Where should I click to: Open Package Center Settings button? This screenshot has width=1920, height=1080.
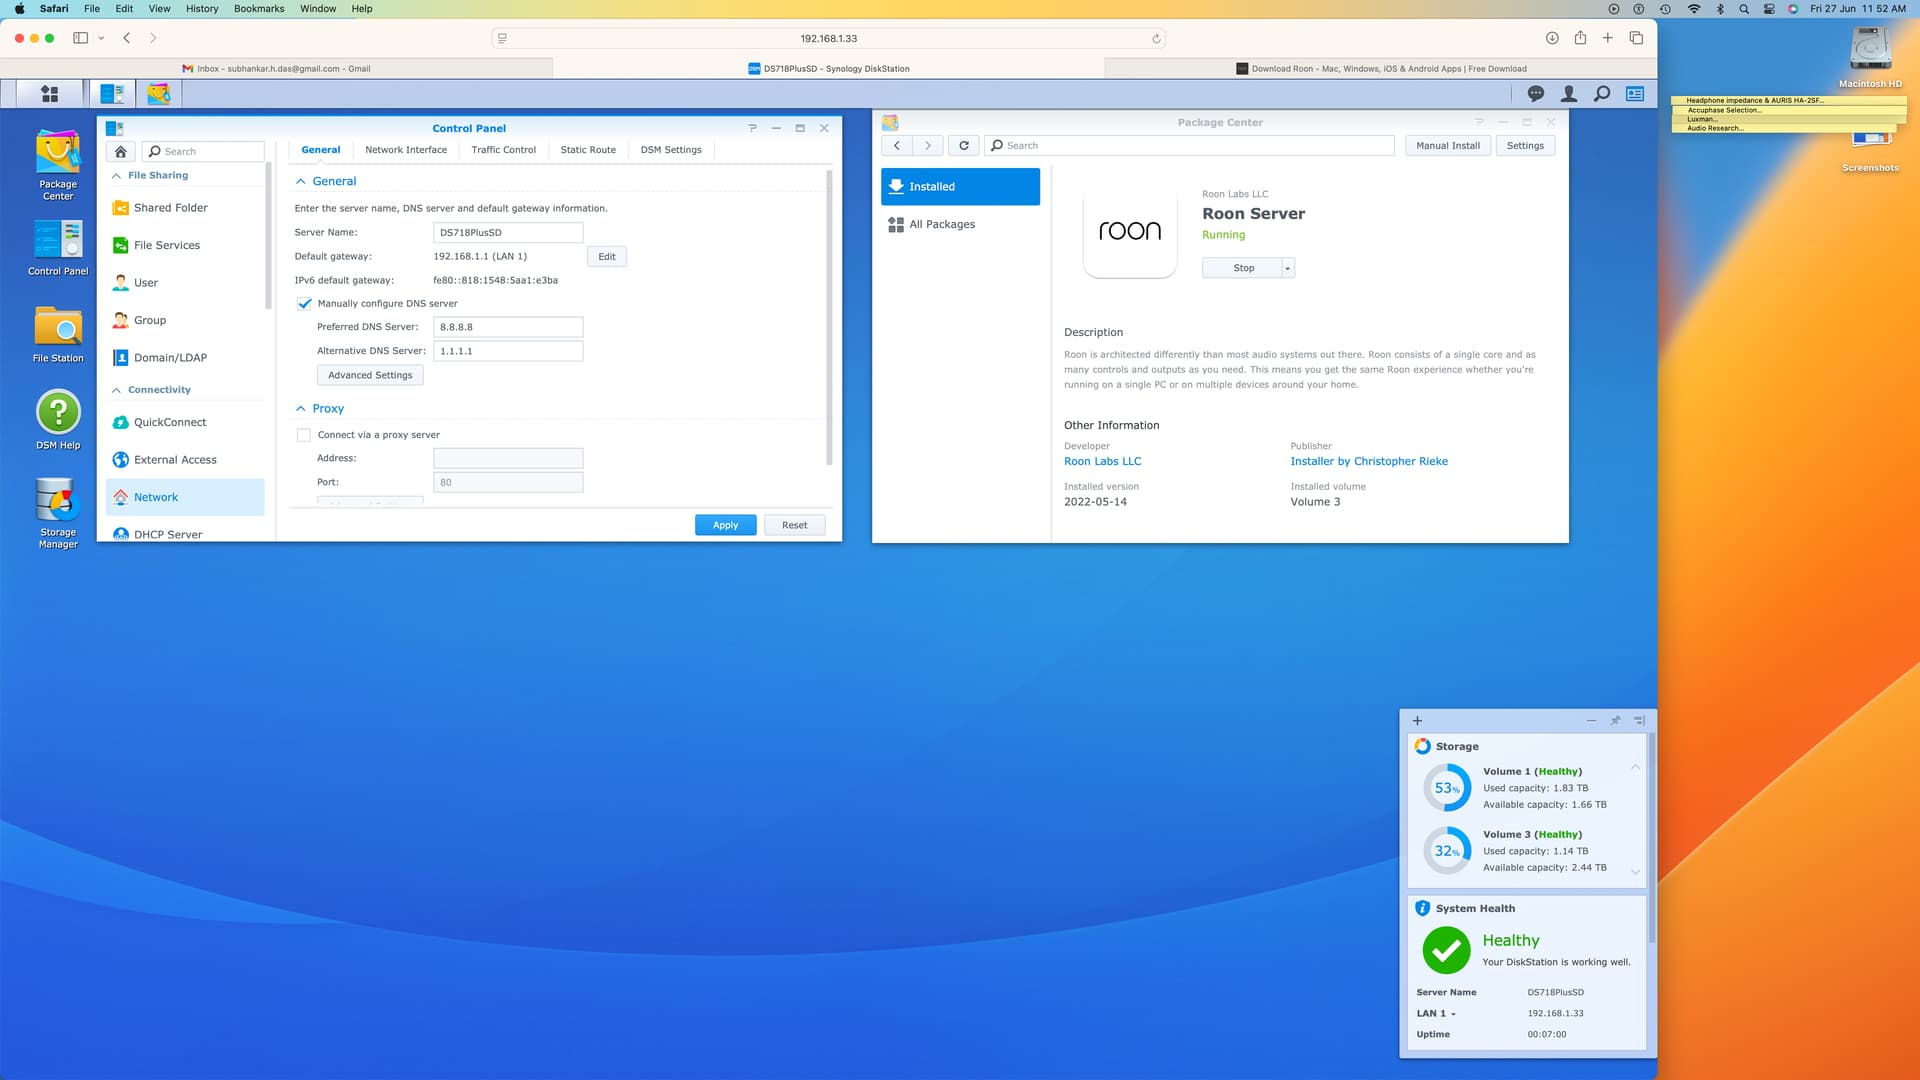[x=1525, y=146]
